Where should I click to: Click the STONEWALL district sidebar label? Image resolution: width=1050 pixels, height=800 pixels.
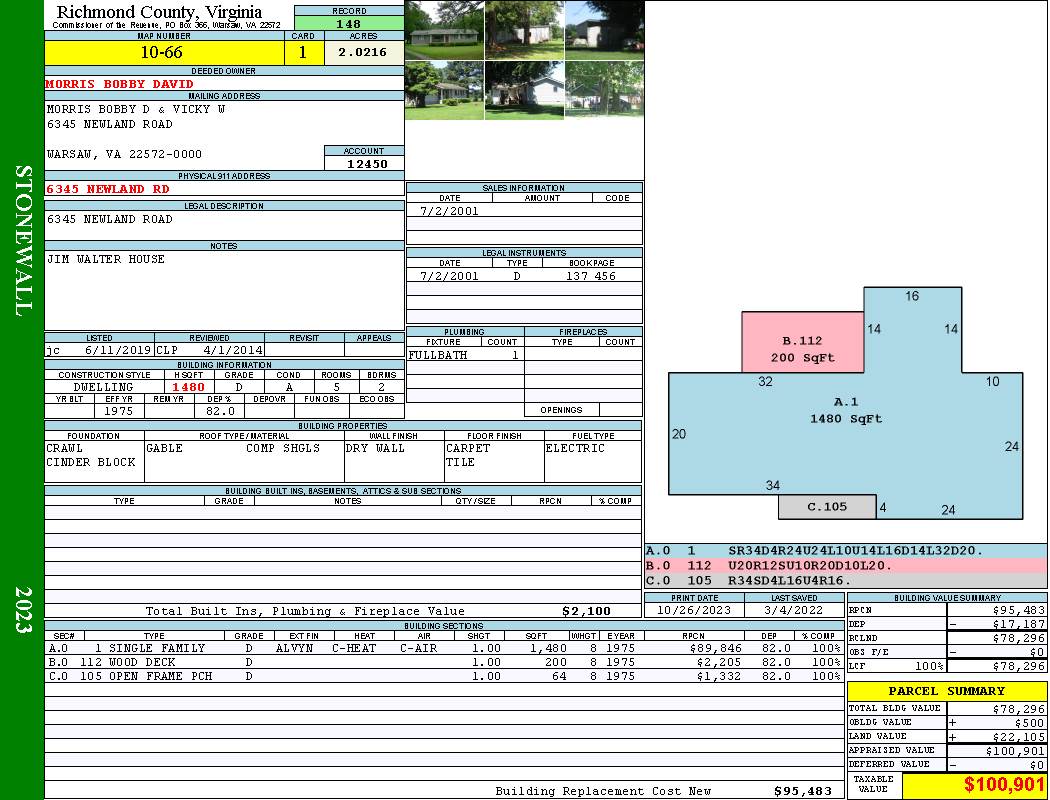pyautogui.click(x=23, y=241)
